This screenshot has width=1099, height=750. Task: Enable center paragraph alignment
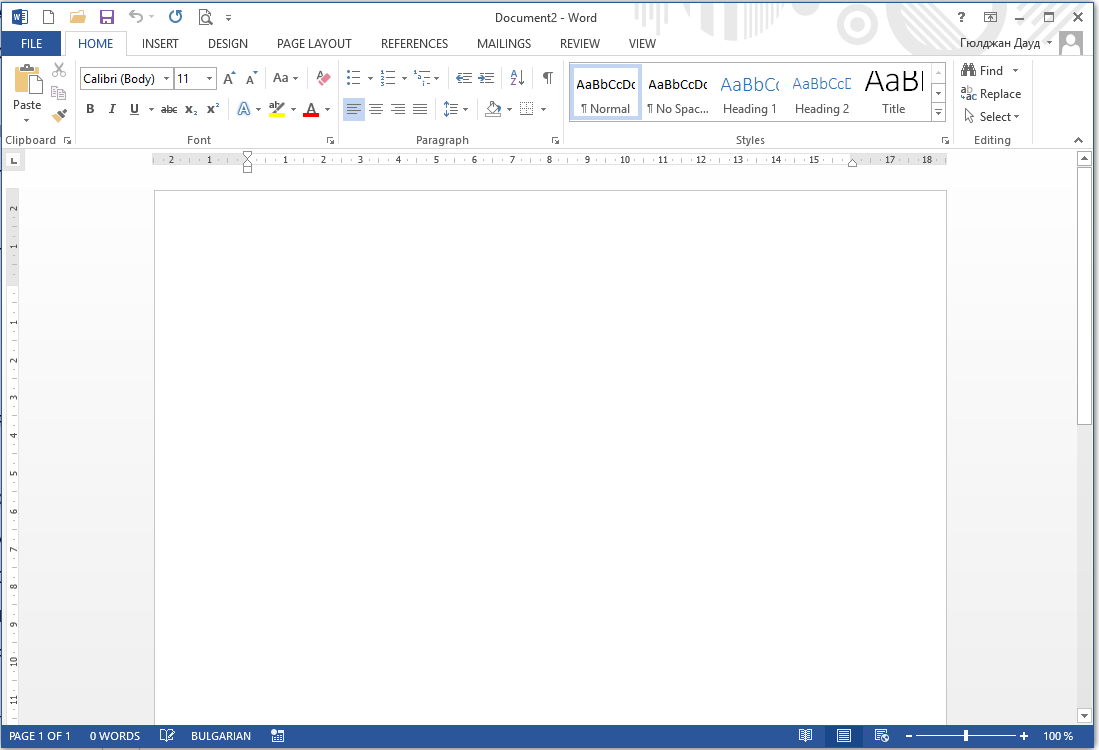[376, 109]
